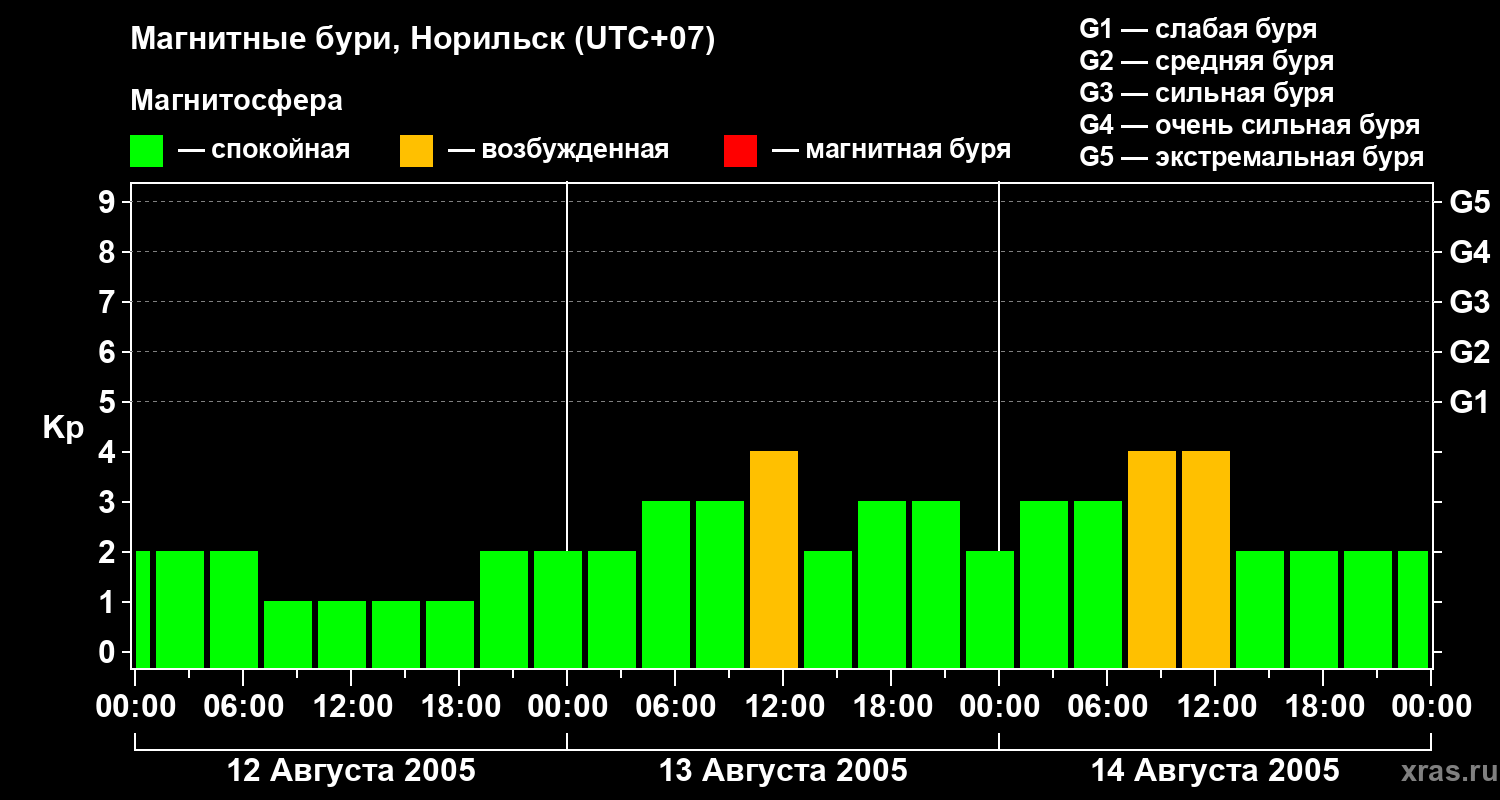Click the G1 label on the right axis
1500x800 pixels.
coord(1469,402)
